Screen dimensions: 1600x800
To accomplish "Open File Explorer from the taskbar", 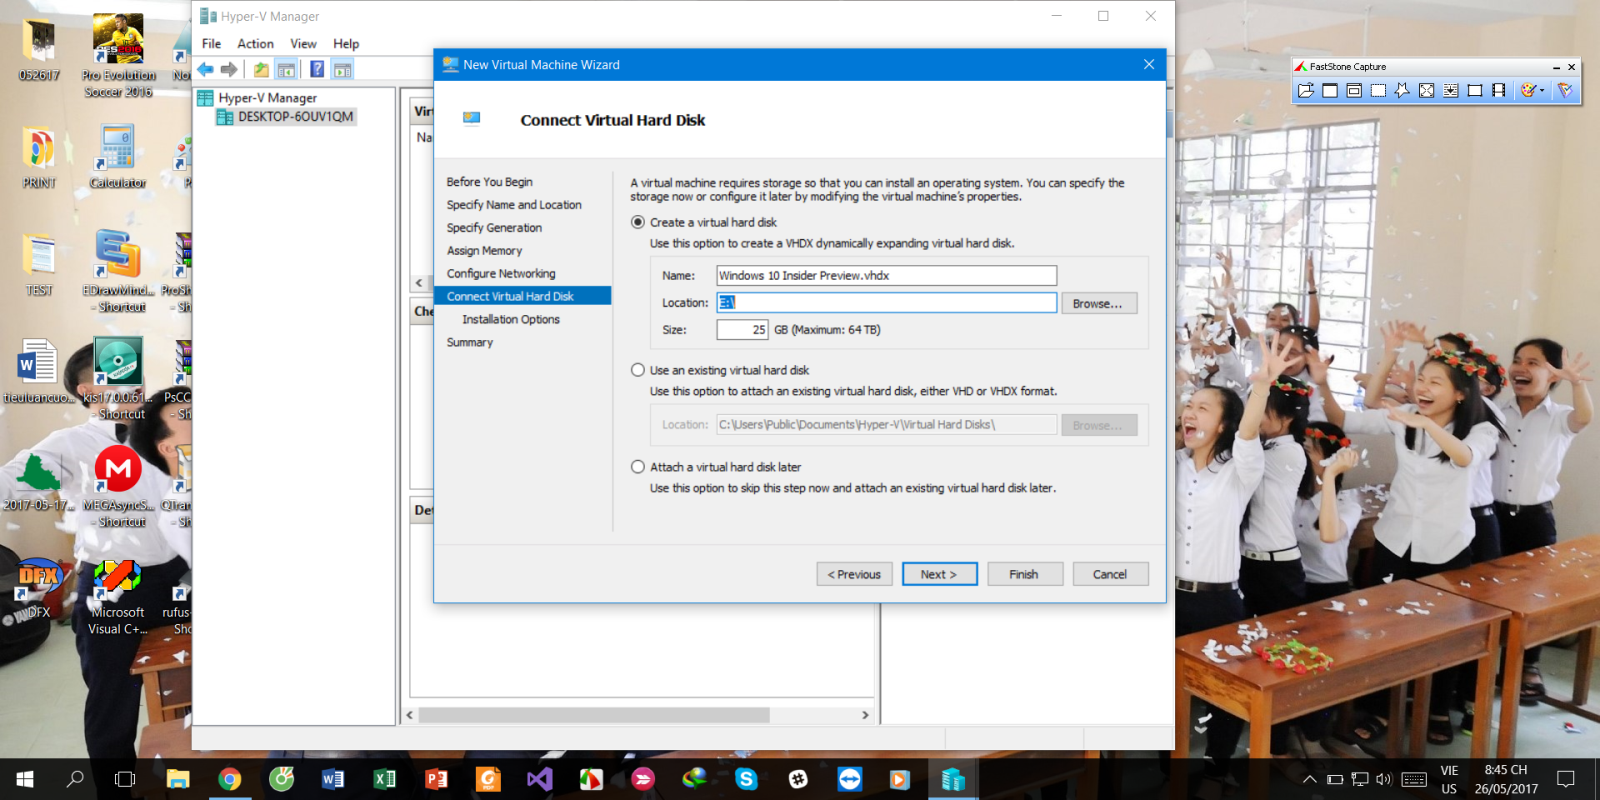I will click(x=178, y=779).
